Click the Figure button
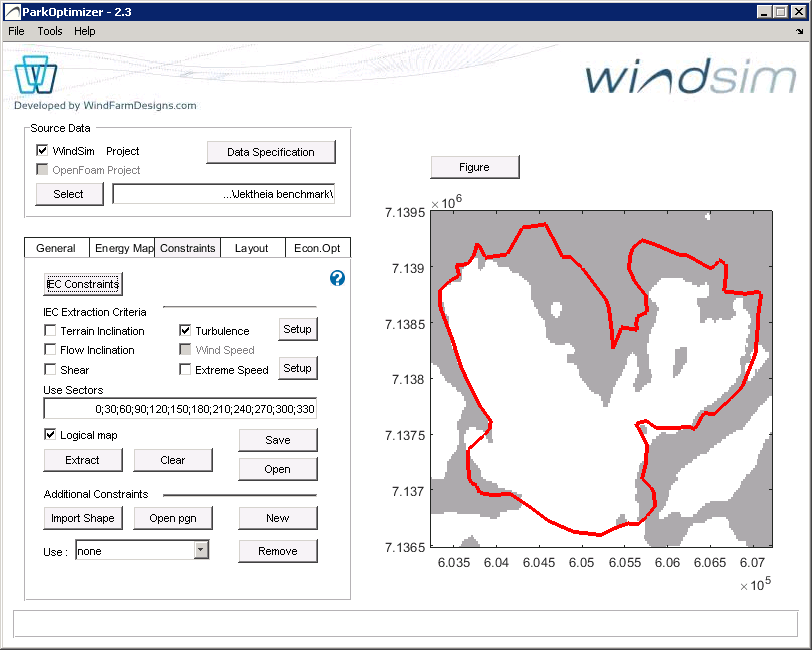This screenshot has width=812, height=650. 475,167
